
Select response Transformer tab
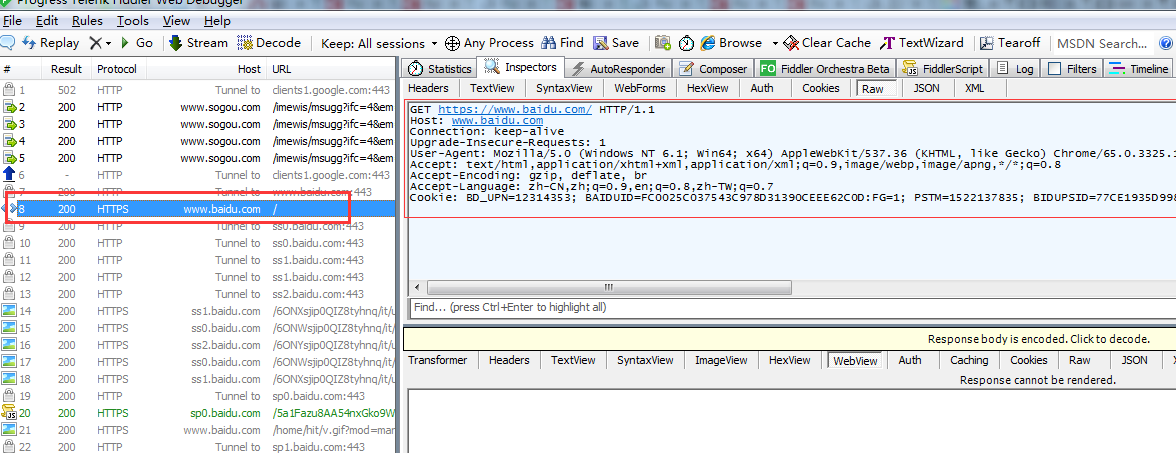coord(438,360)
